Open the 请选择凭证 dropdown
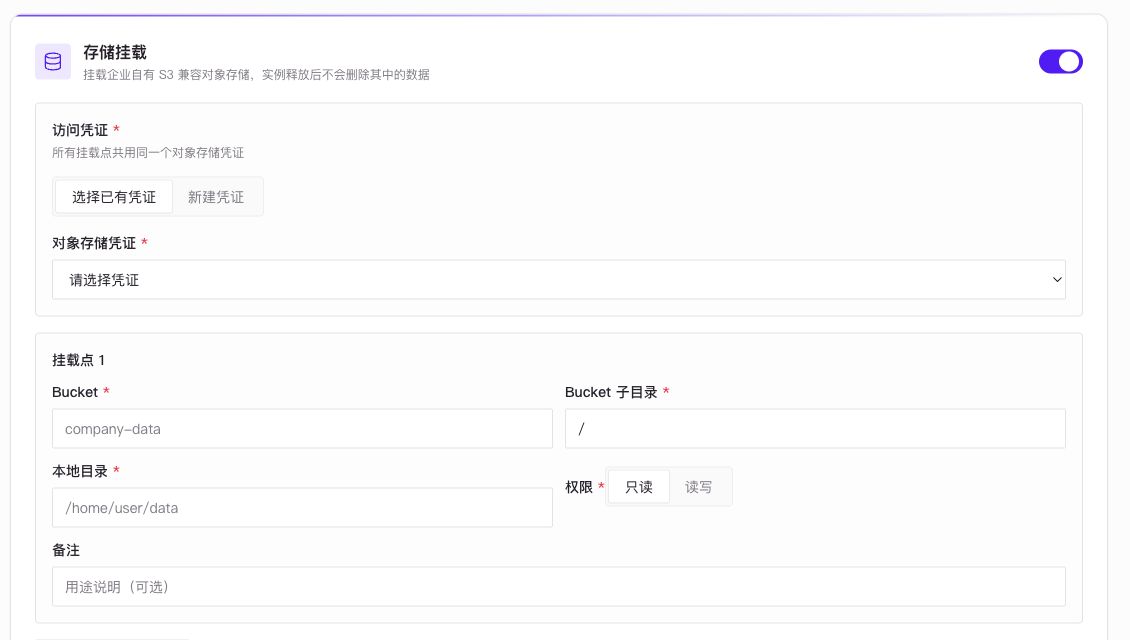This screenshot has height=640, width=1130. click(559, 280)
